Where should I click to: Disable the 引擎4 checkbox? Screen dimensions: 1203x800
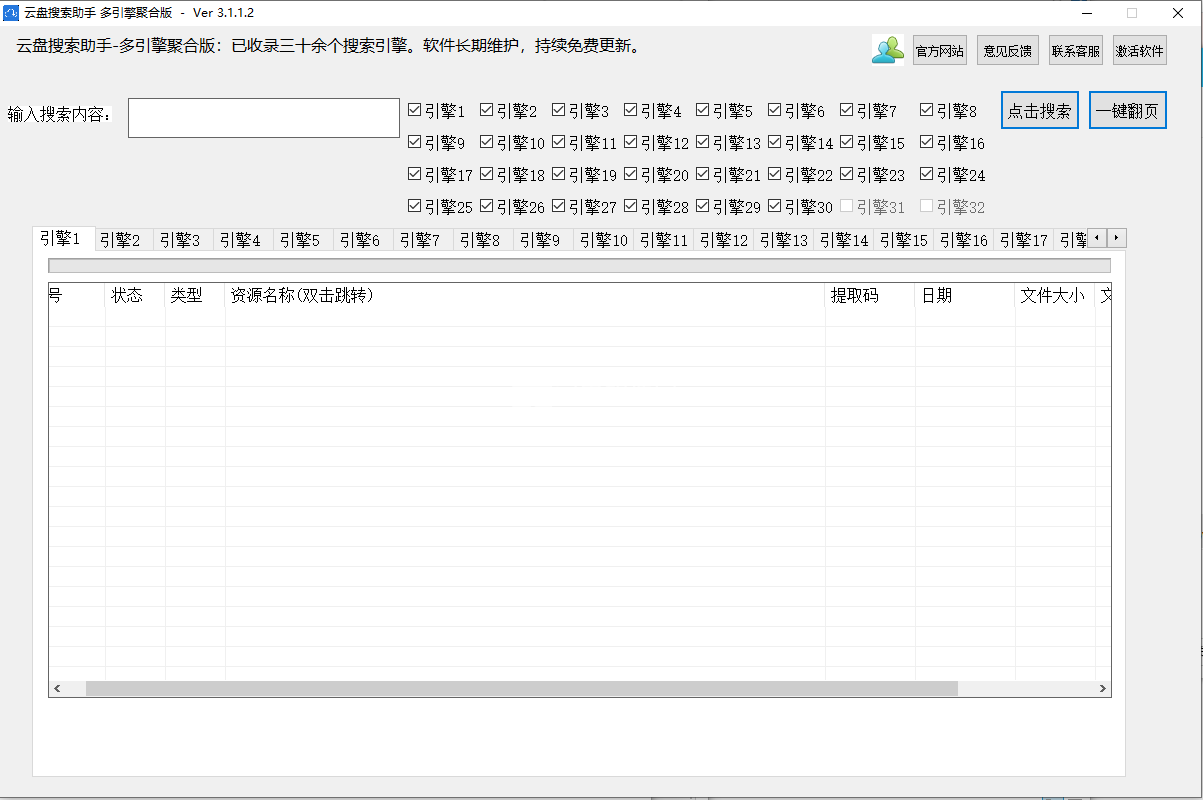point(631,110)
